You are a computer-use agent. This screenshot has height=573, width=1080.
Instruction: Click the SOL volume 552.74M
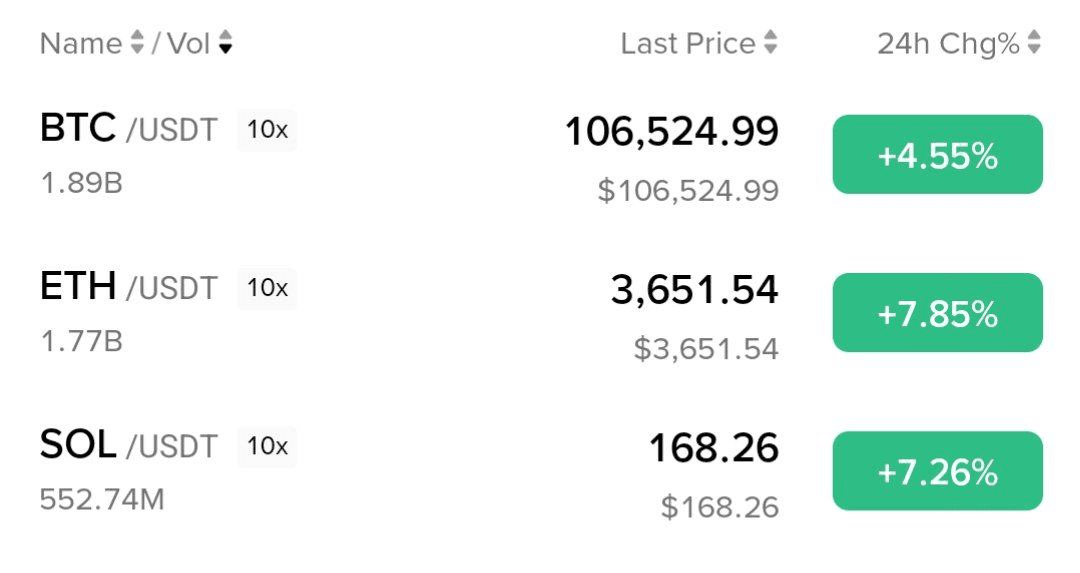click(102, 499)
